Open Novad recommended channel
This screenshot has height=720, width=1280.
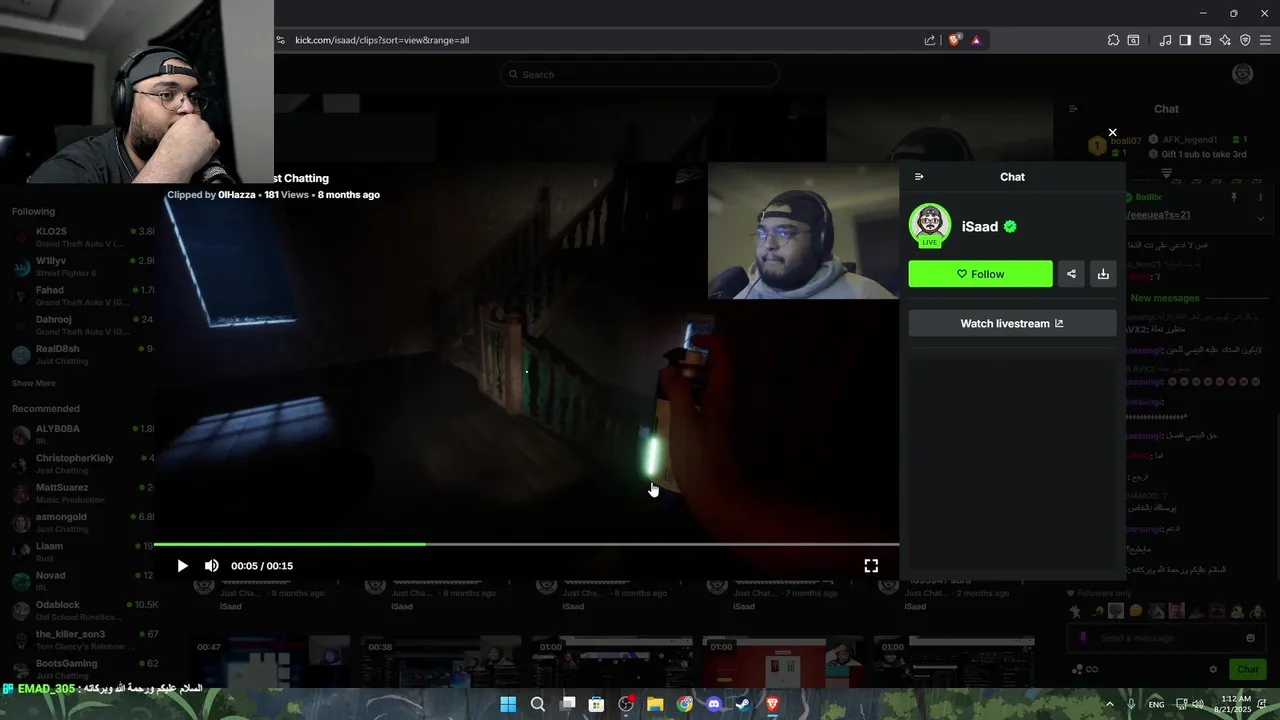click(x=80, y=580)
